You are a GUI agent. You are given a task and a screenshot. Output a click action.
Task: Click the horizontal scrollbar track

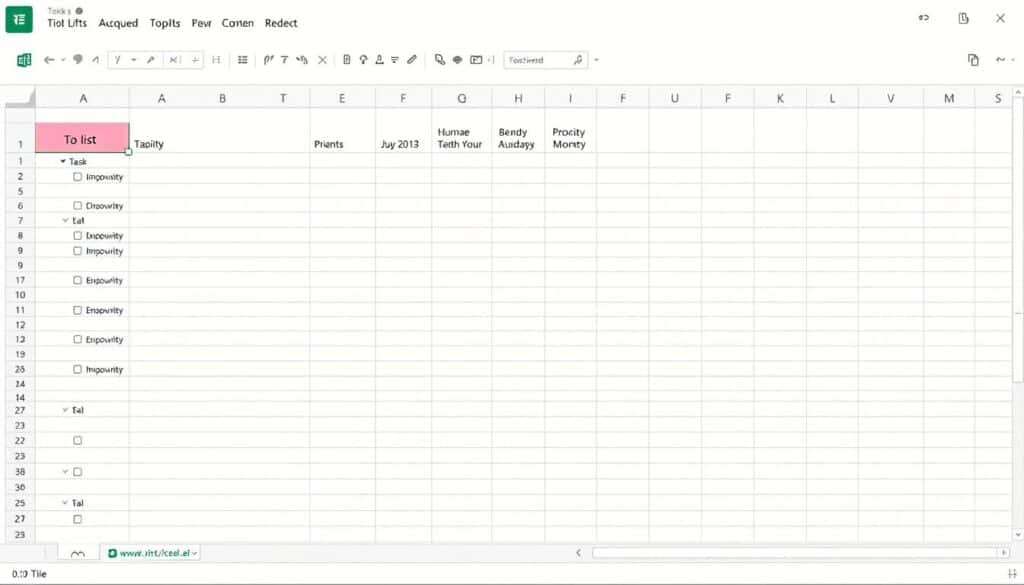pos(795,553)
